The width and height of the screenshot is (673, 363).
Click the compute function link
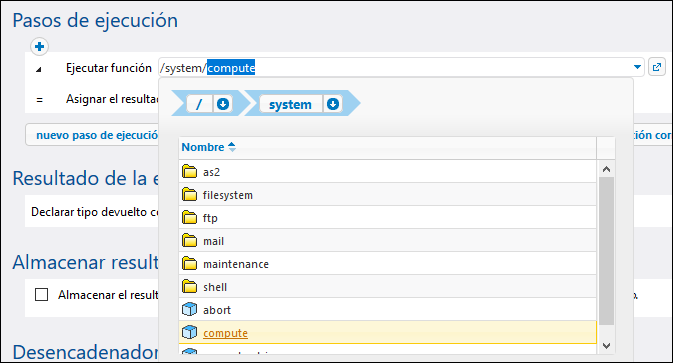(x=225, y=333)
